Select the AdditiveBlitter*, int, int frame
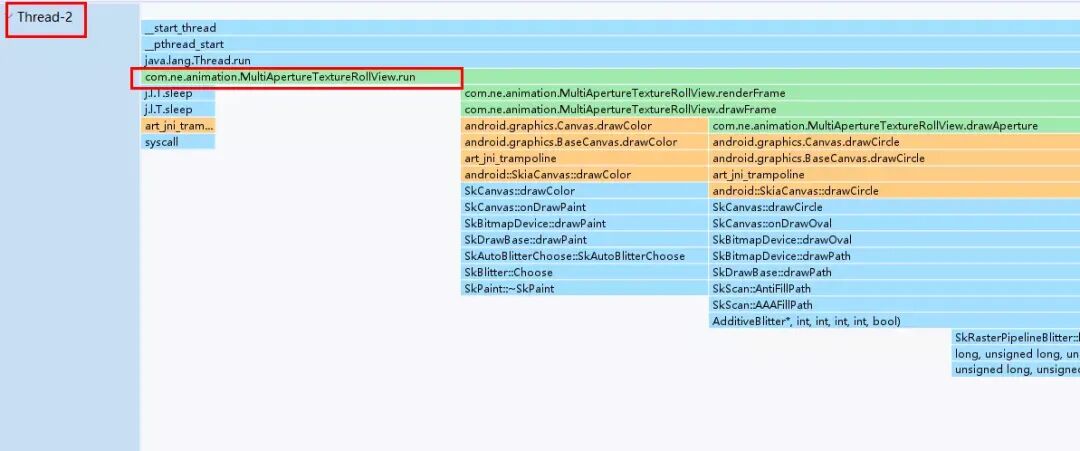The width and height of the screenshot is (1080, 451). tap(894, 322)
